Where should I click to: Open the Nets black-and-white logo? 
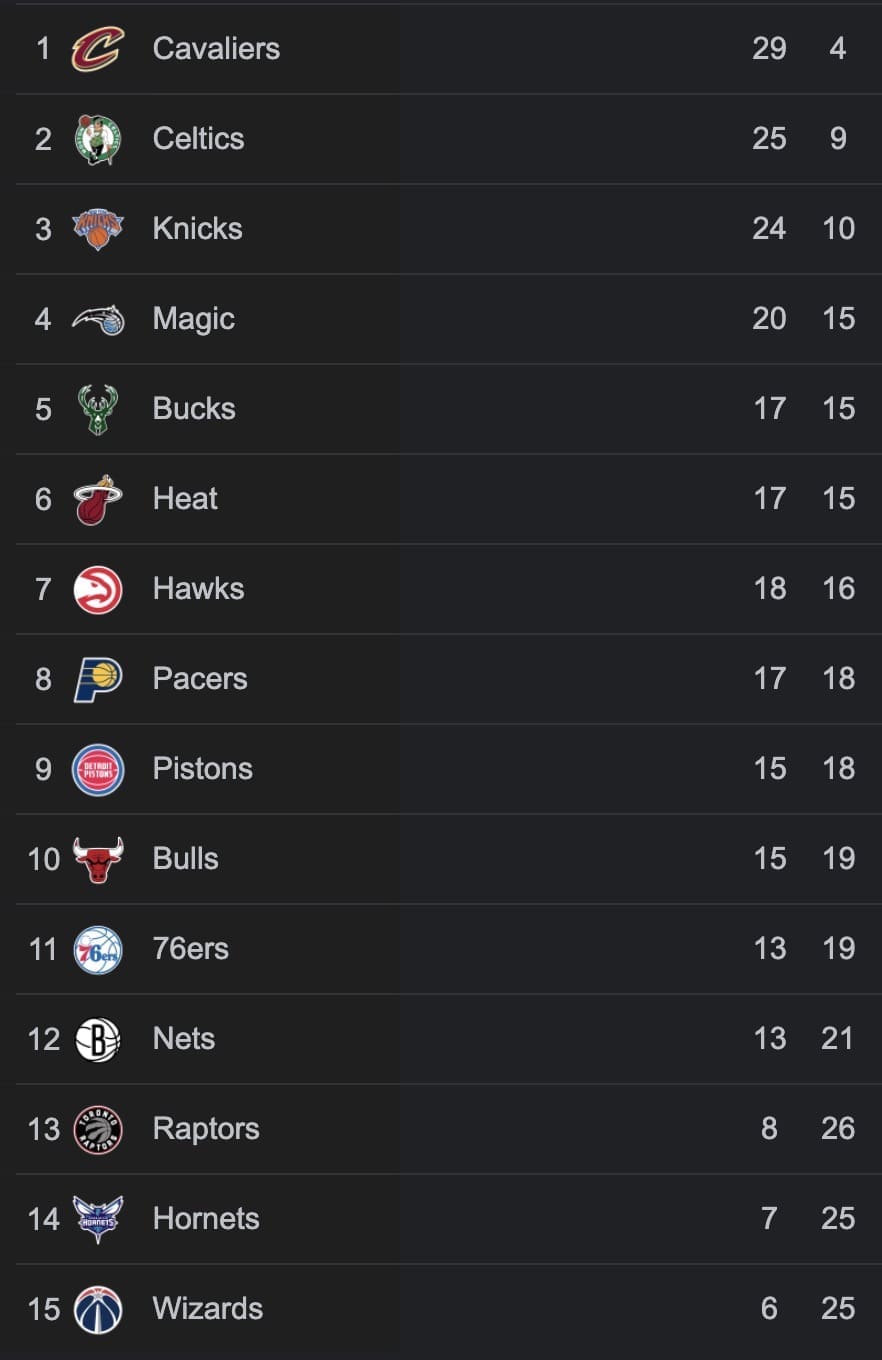pyautogui.click(x=98, y=1039)
